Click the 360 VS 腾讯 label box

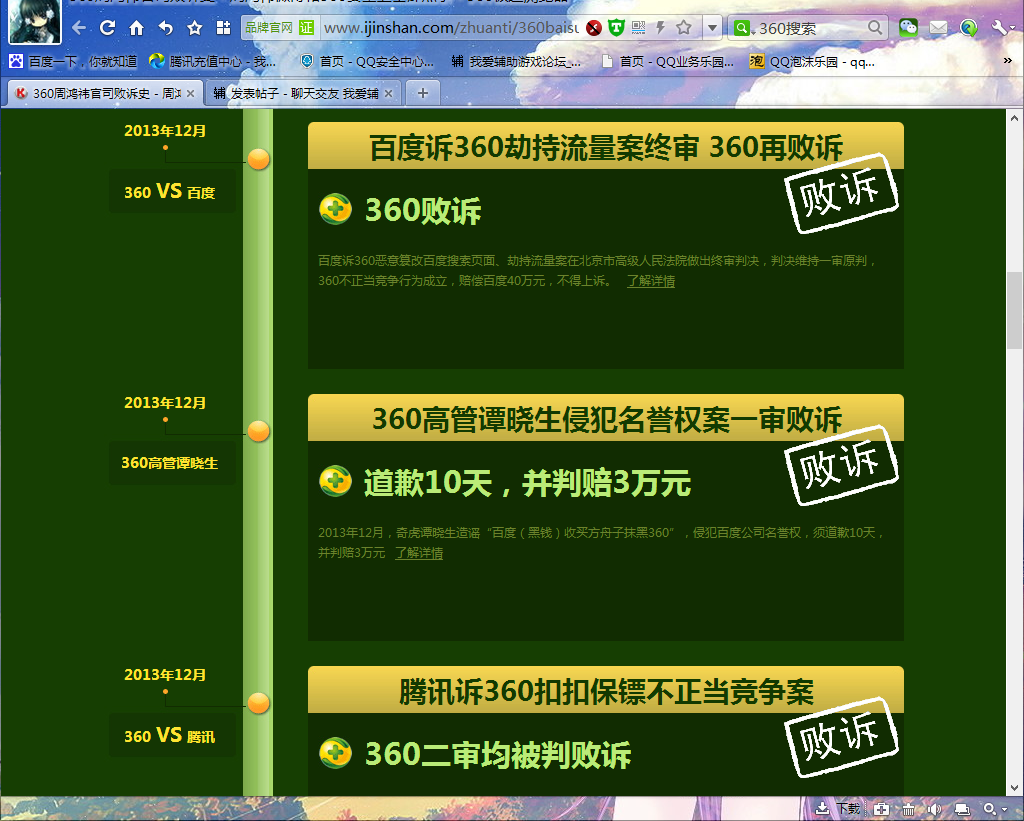tap(172, 735)
